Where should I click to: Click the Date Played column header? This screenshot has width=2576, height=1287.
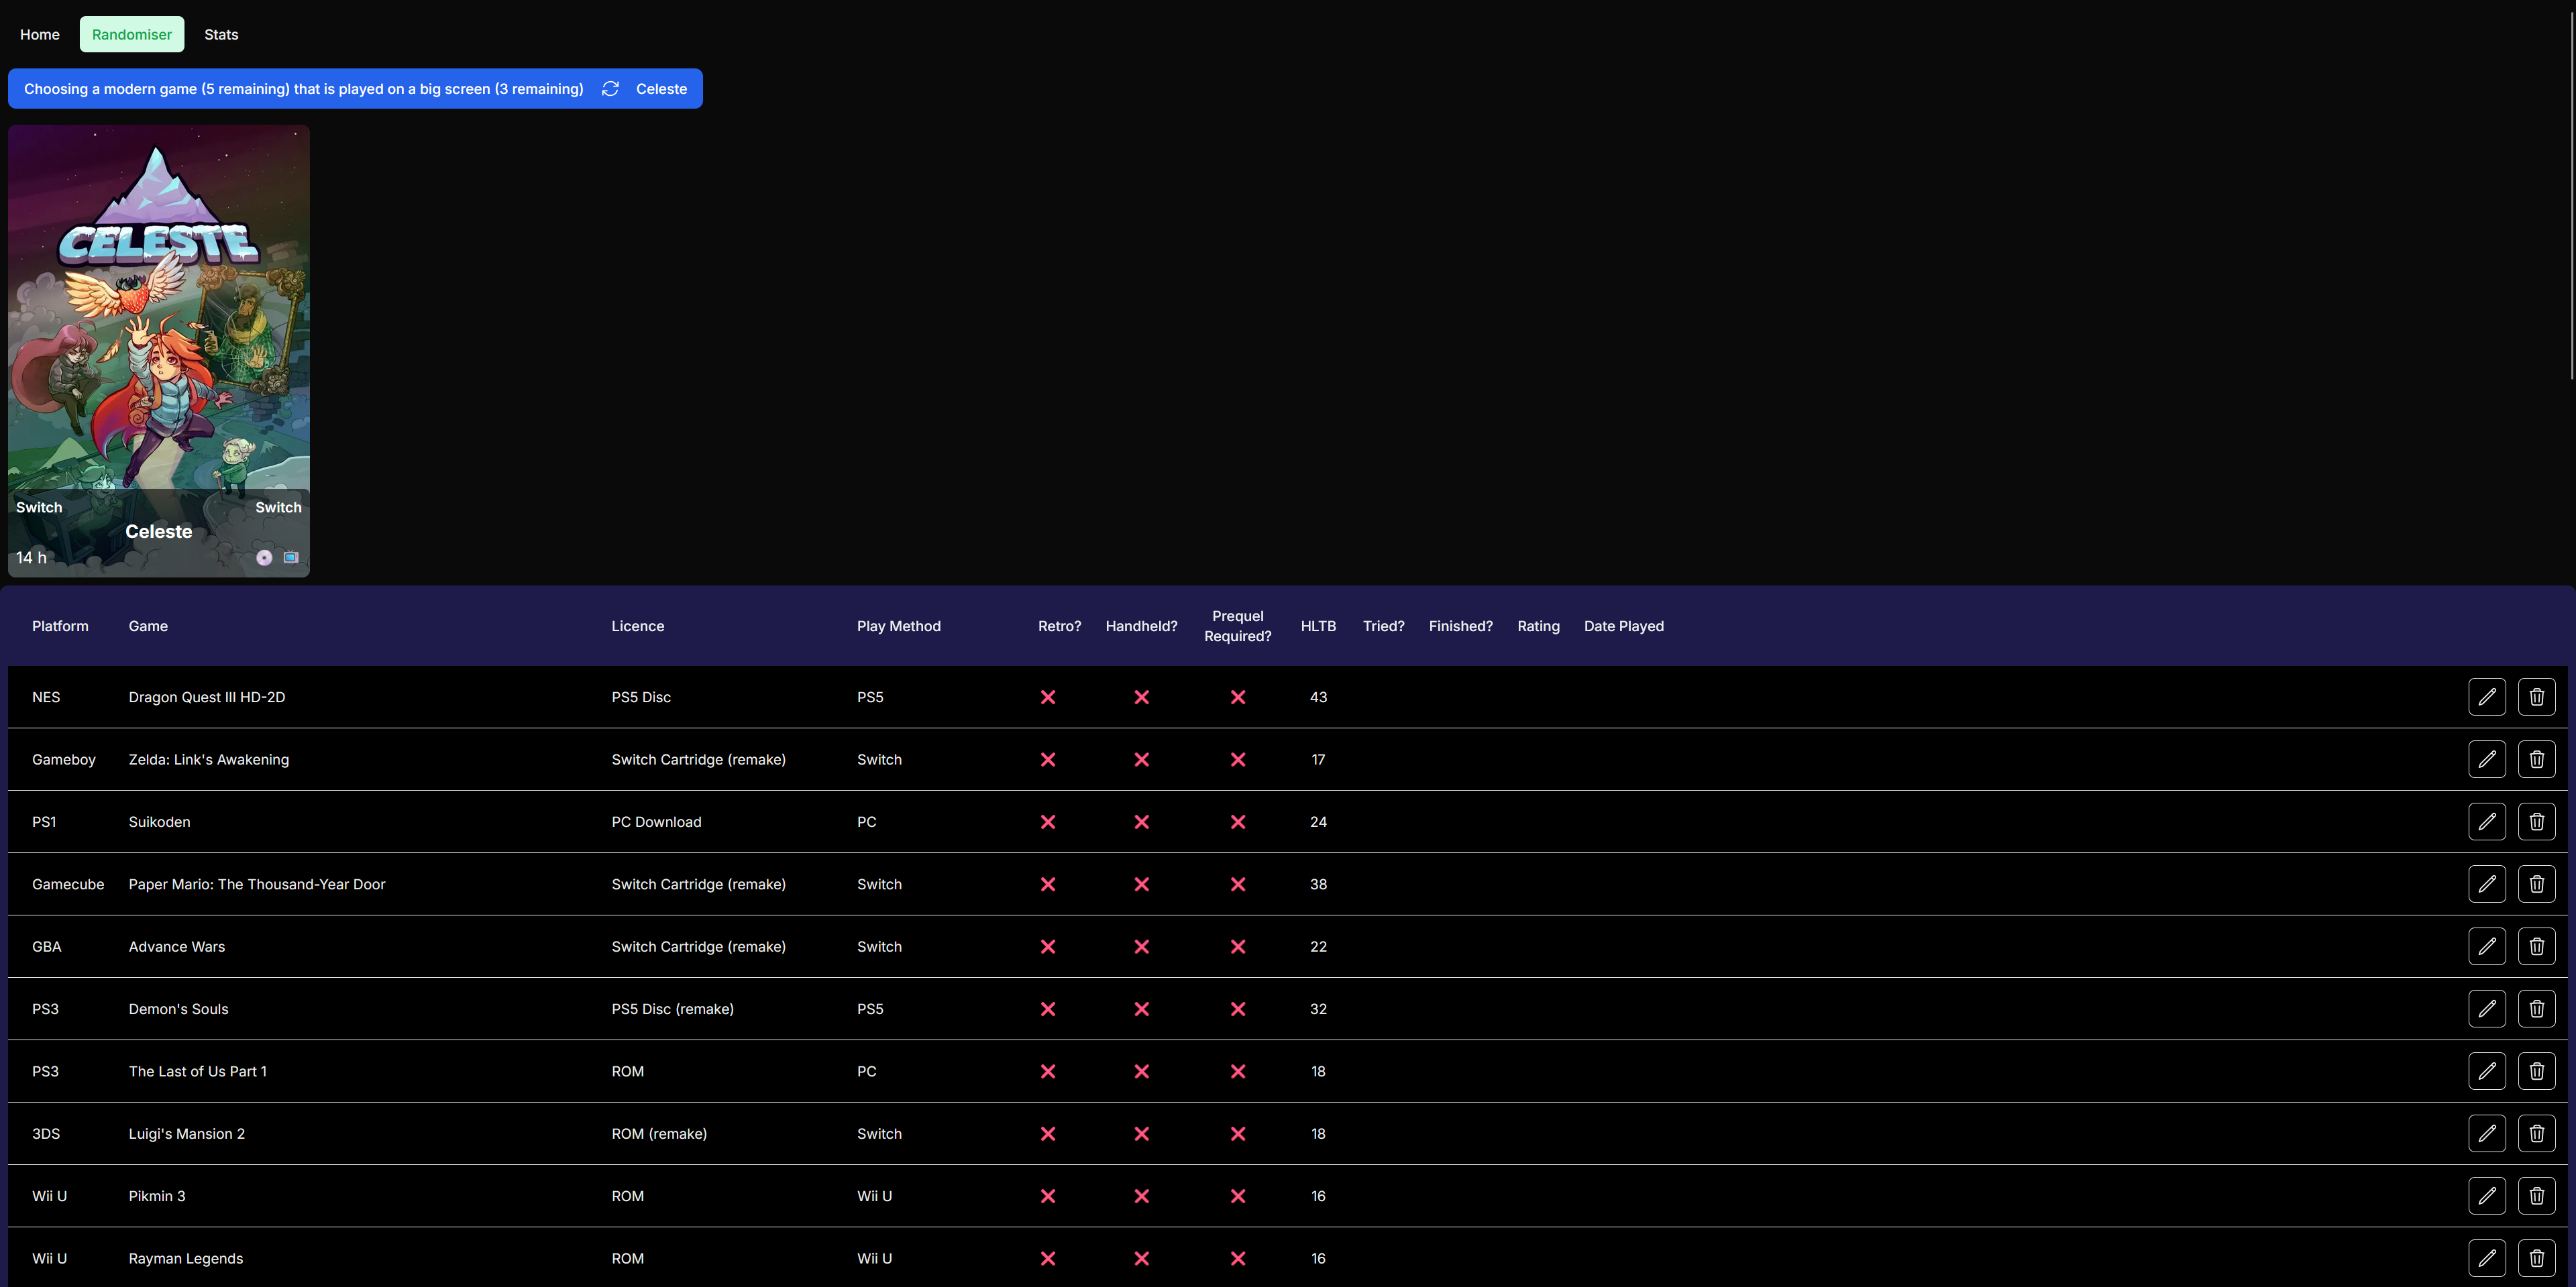(x=1624, y=626)
